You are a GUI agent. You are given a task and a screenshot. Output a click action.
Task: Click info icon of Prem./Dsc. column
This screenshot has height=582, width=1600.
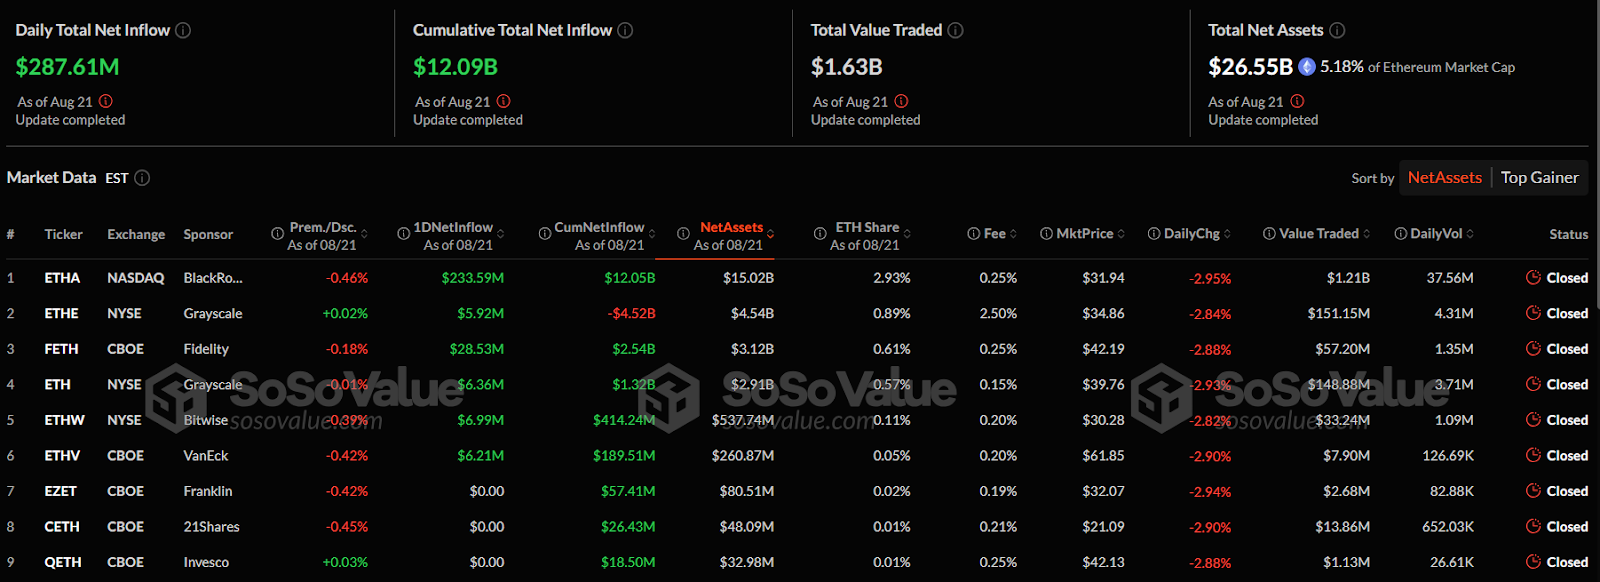pyautogui.click(x=277, y=233)
